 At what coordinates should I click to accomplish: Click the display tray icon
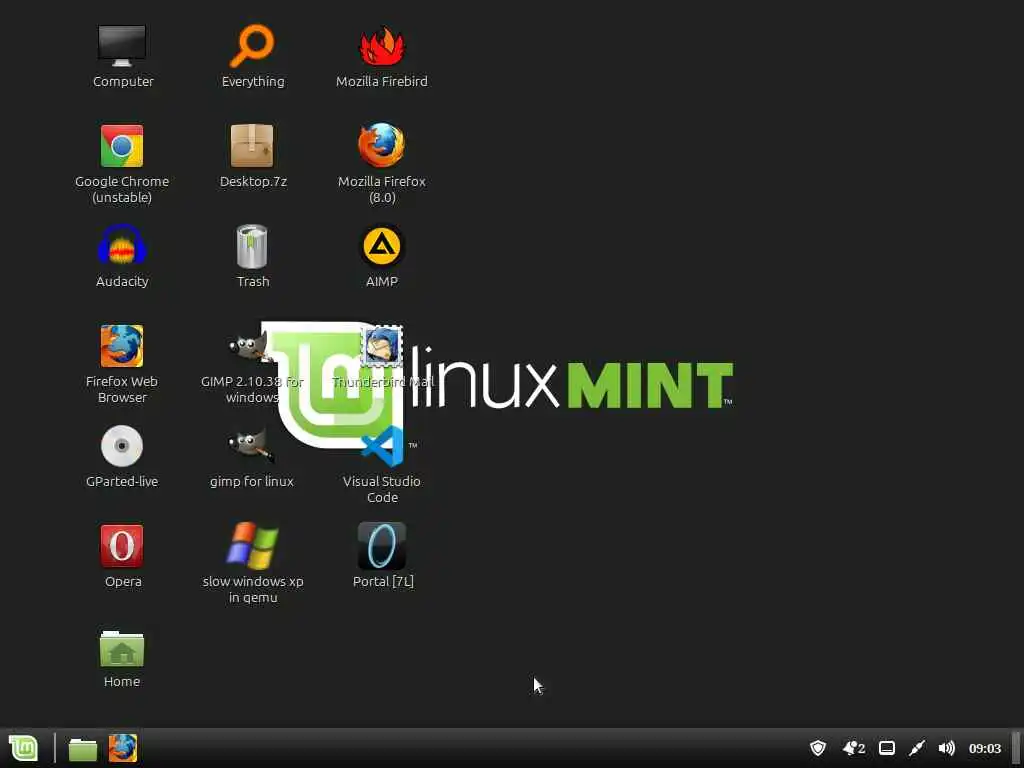[886, 748]
